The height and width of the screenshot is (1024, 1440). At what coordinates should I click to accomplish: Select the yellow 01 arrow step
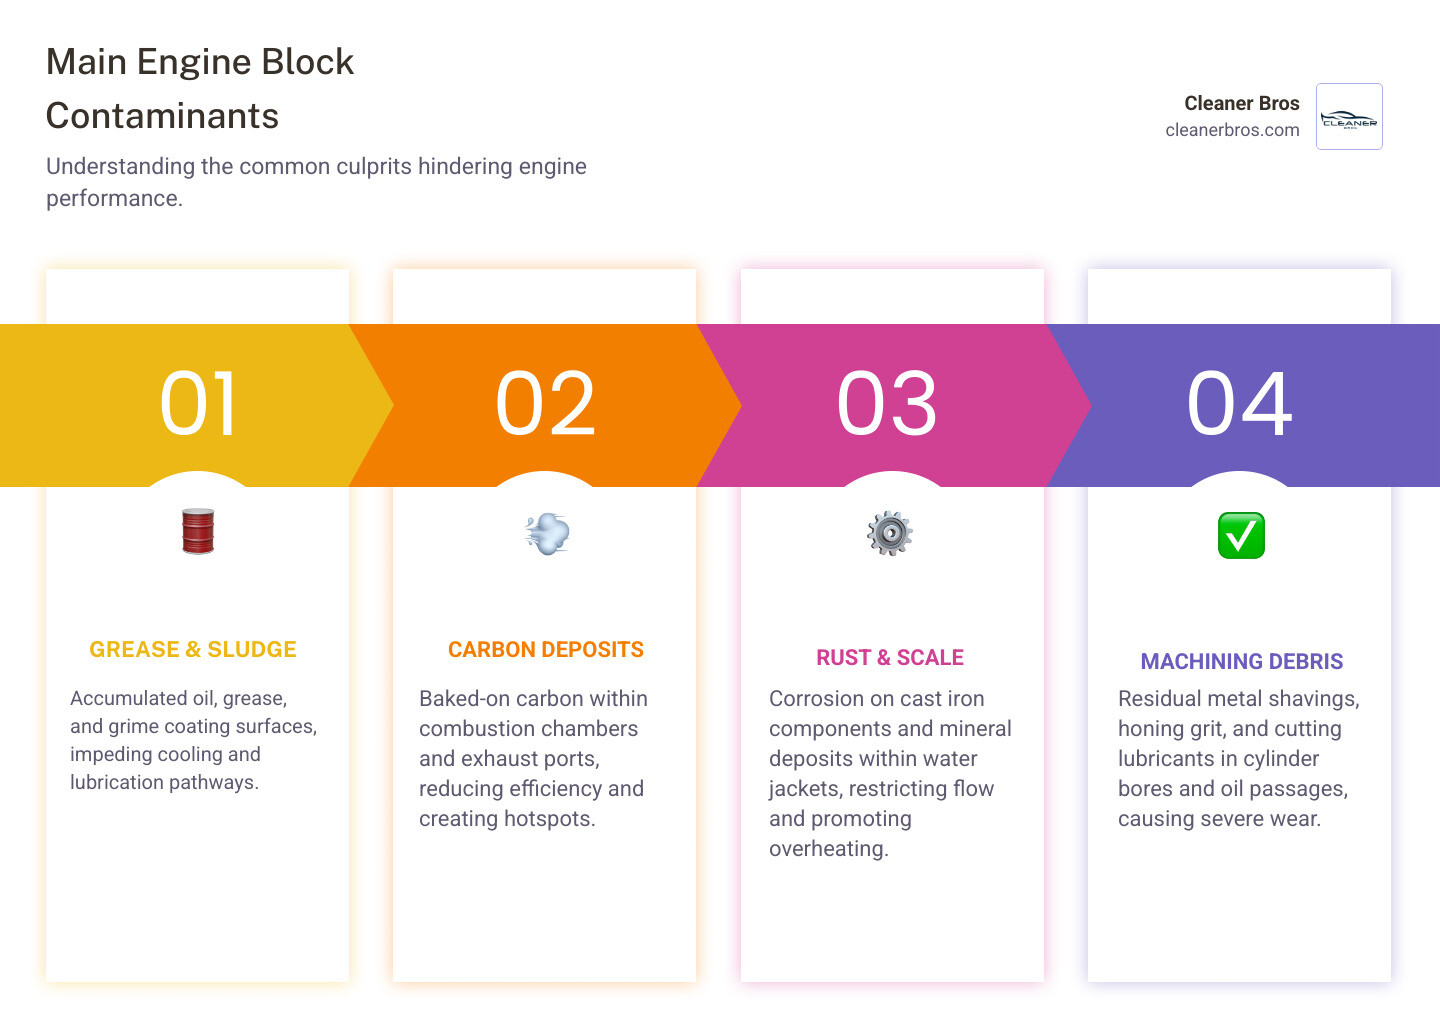198,404
